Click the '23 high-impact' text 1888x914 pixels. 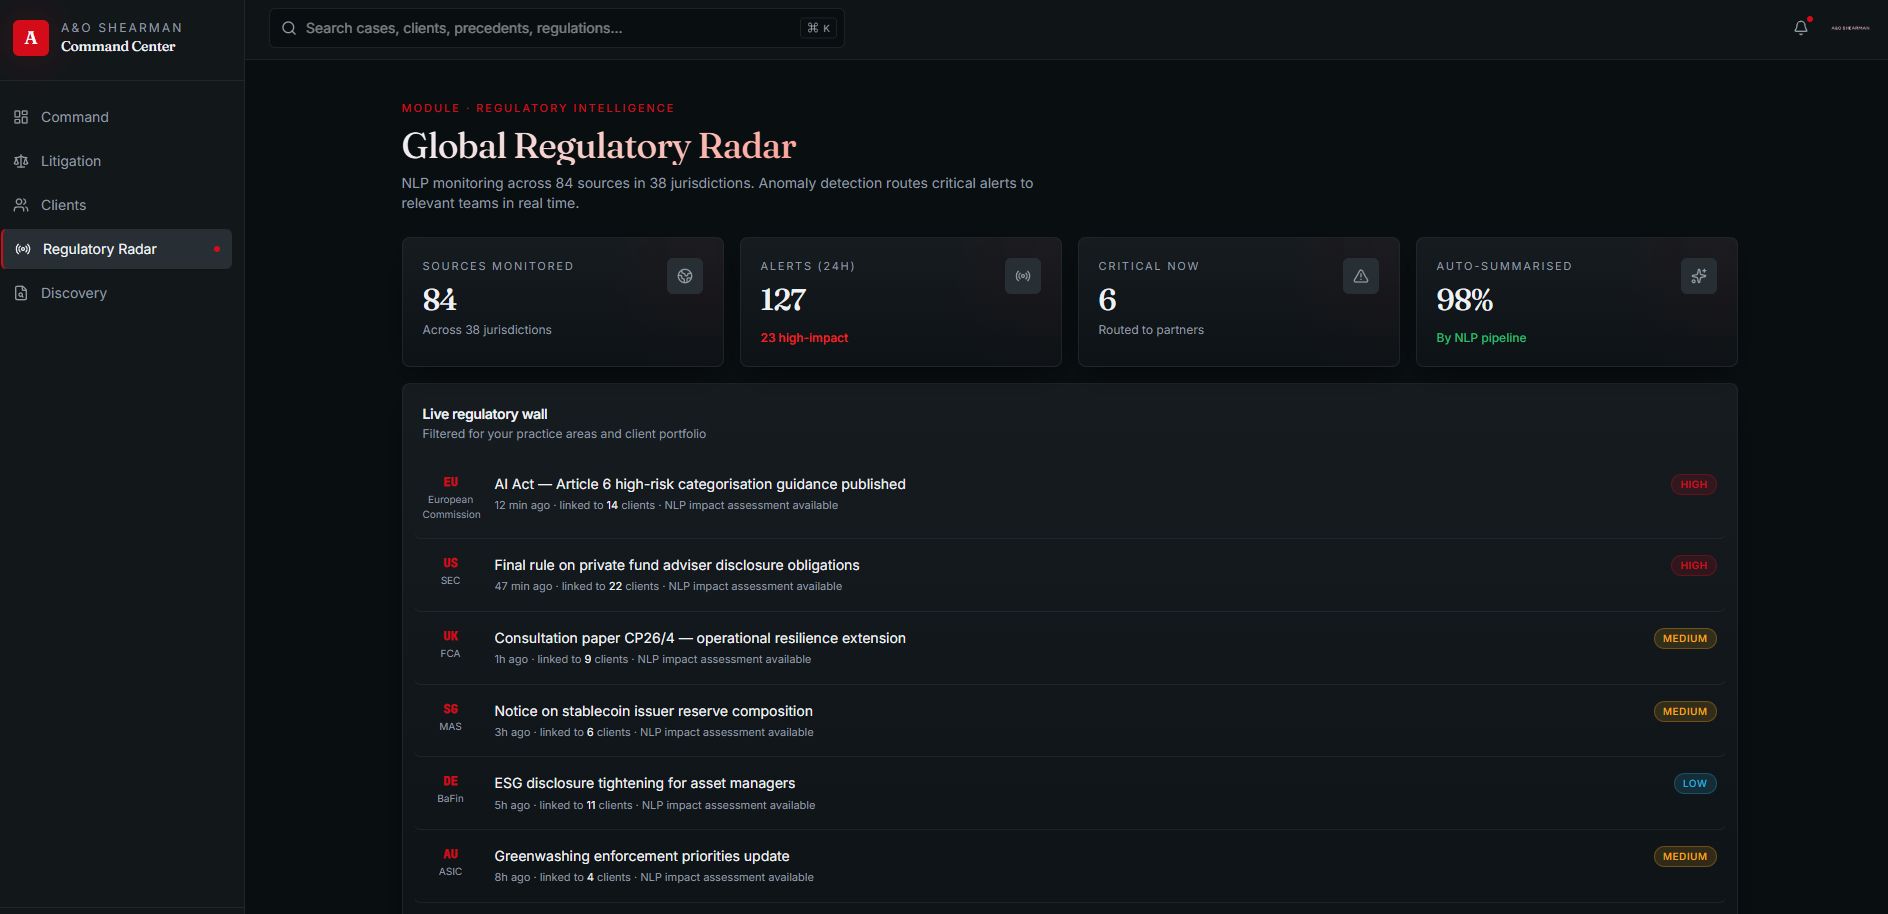pos(804,338)
